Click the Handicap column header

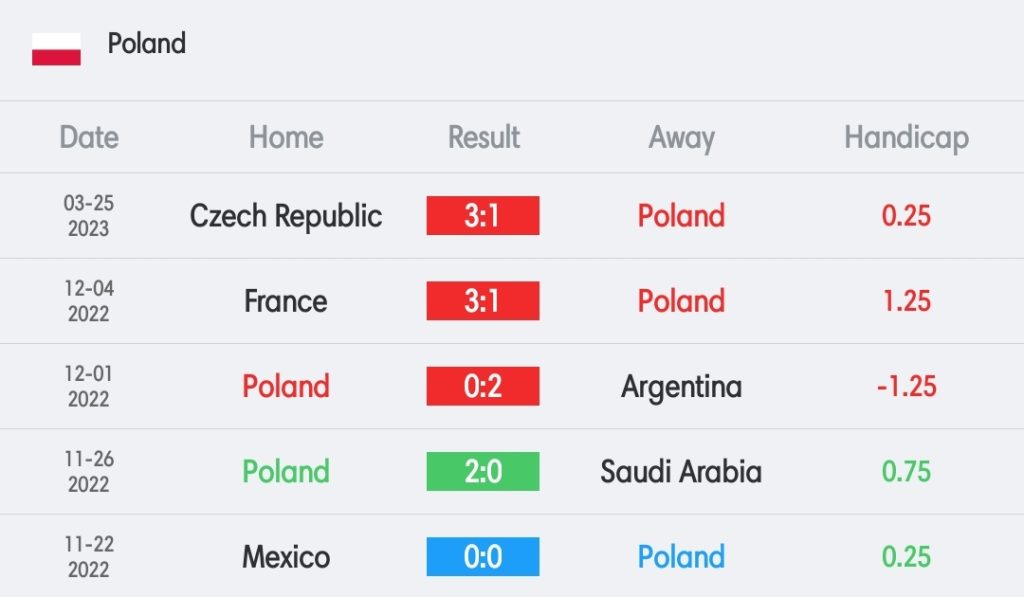(x=906, y=138)
